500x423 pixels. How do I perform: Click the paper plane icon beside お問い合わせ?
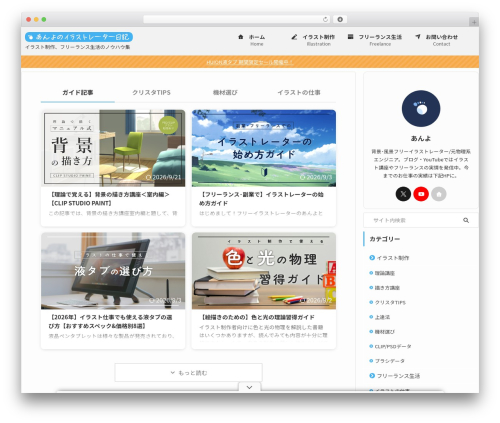click(418, 37)
